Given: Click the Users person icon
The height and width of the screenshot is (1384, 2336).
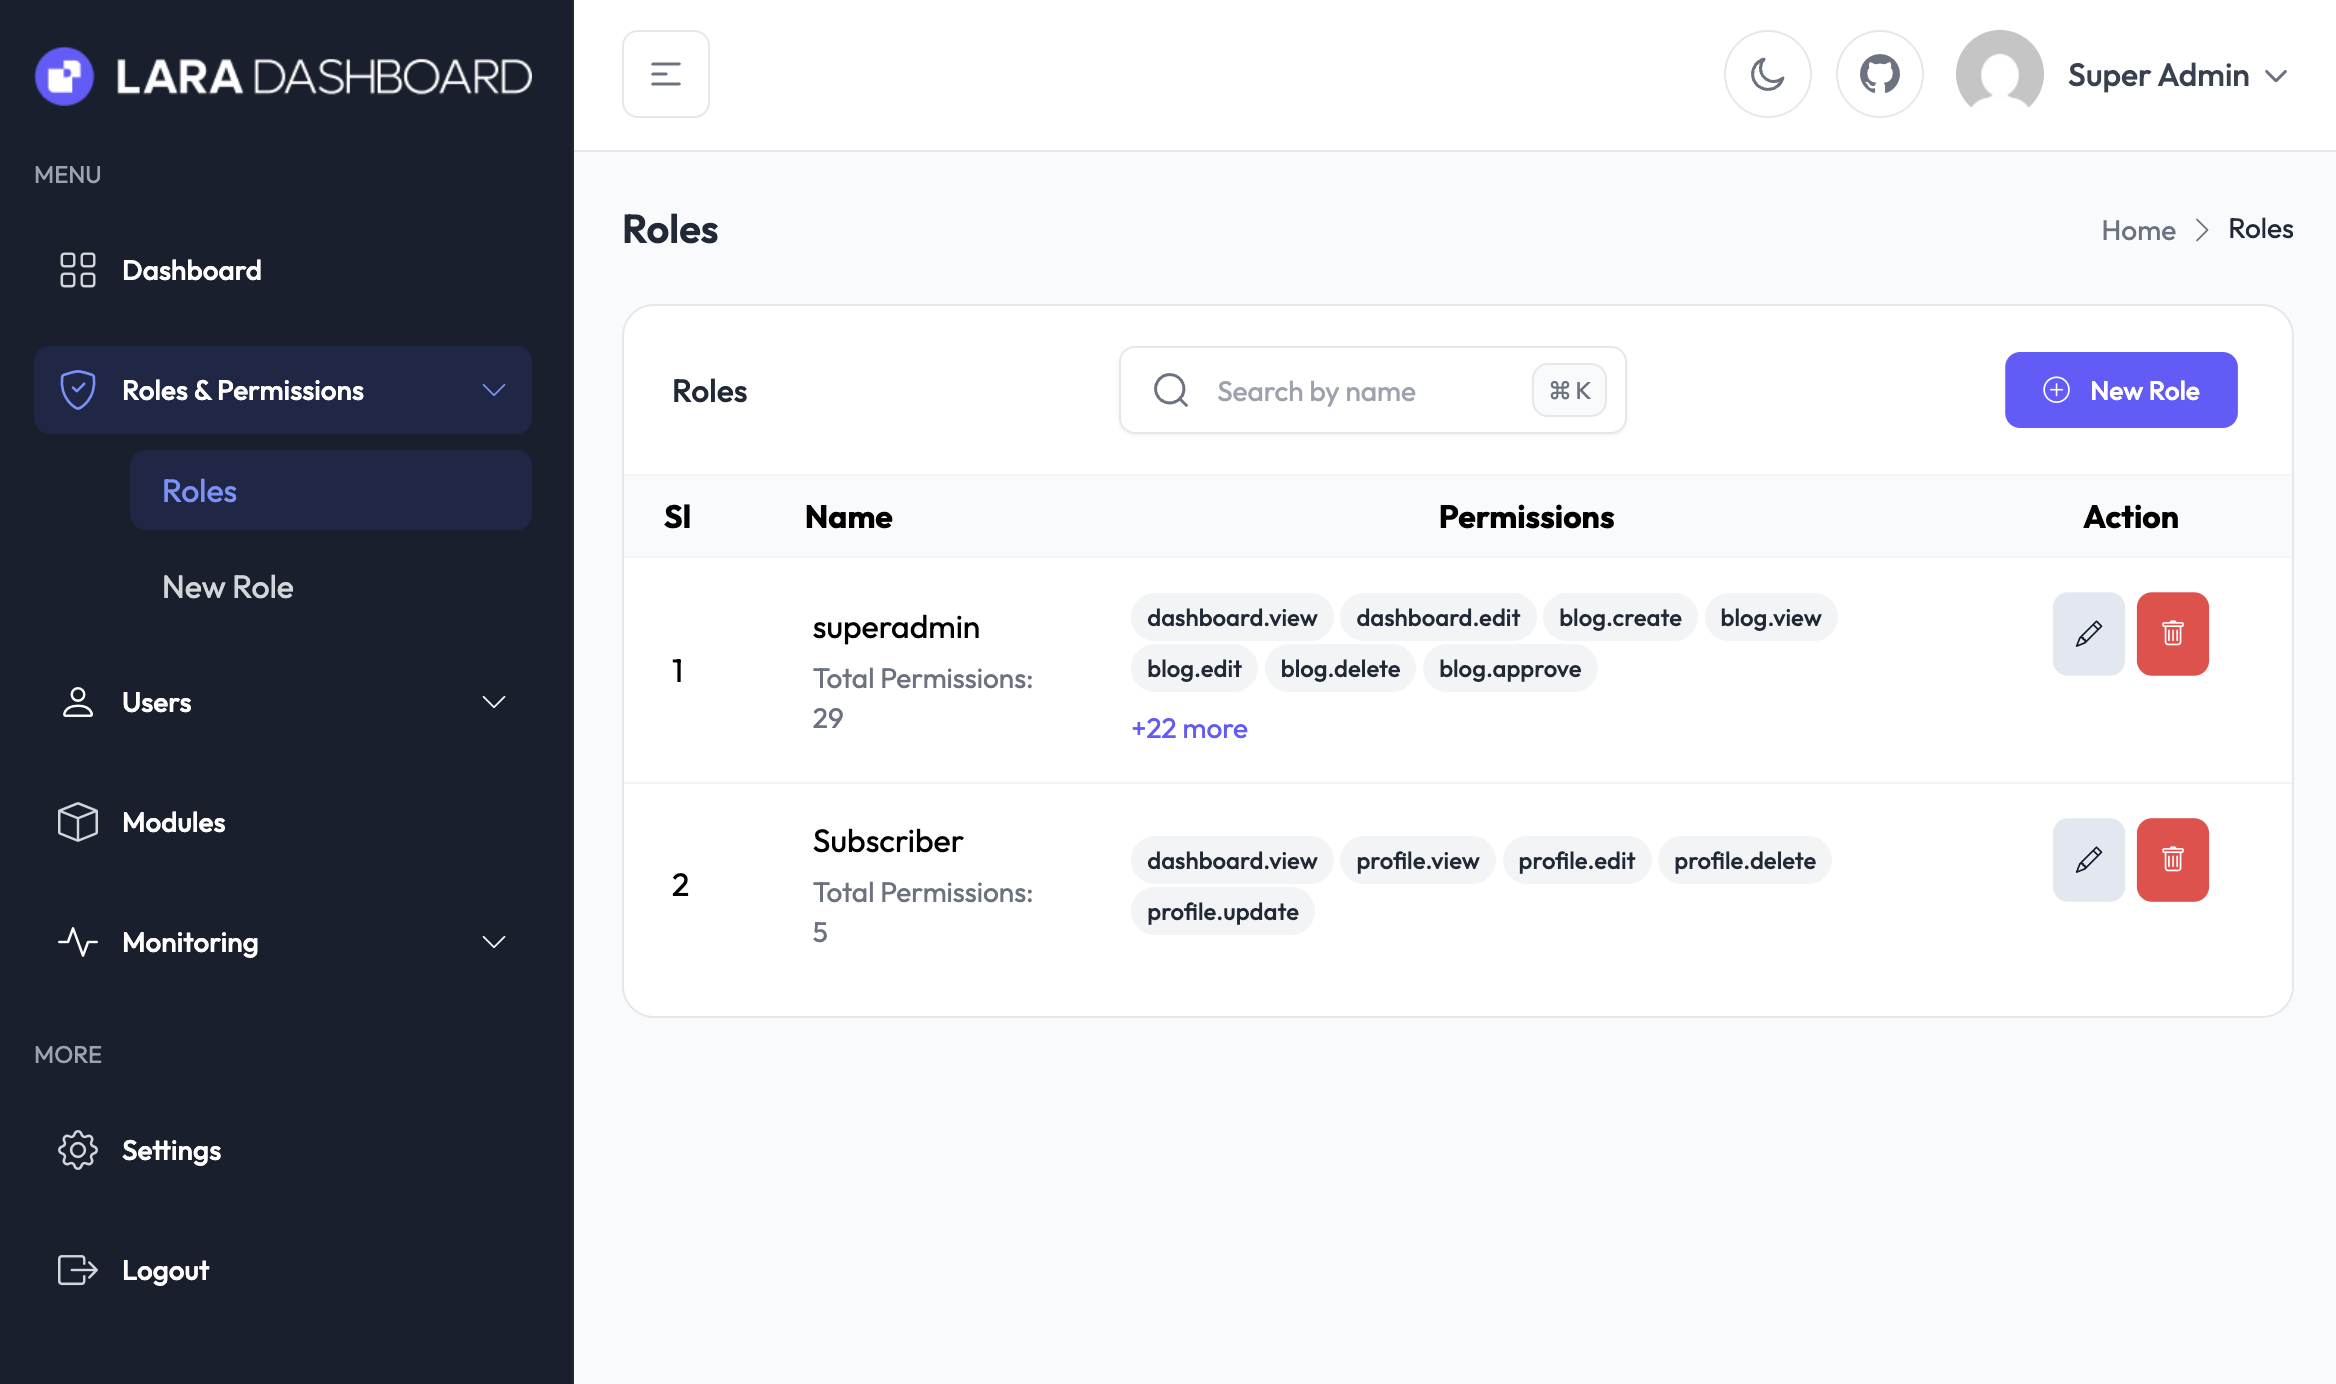Looking at the screenshot, I should click(x=77, y=702).
